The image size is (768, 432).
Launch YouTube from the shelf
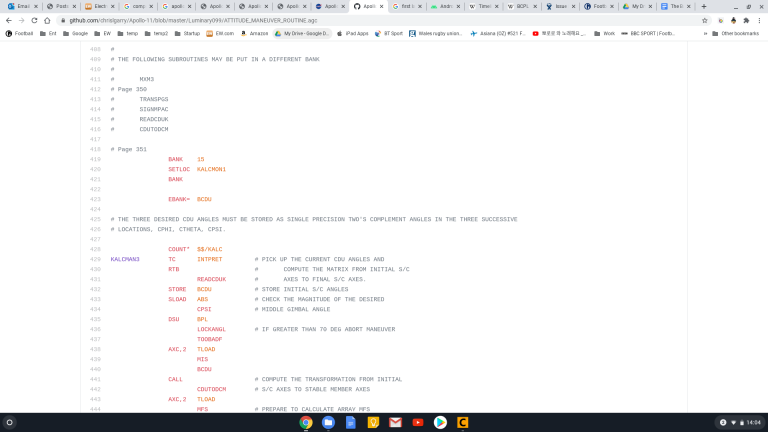point(417,422)
